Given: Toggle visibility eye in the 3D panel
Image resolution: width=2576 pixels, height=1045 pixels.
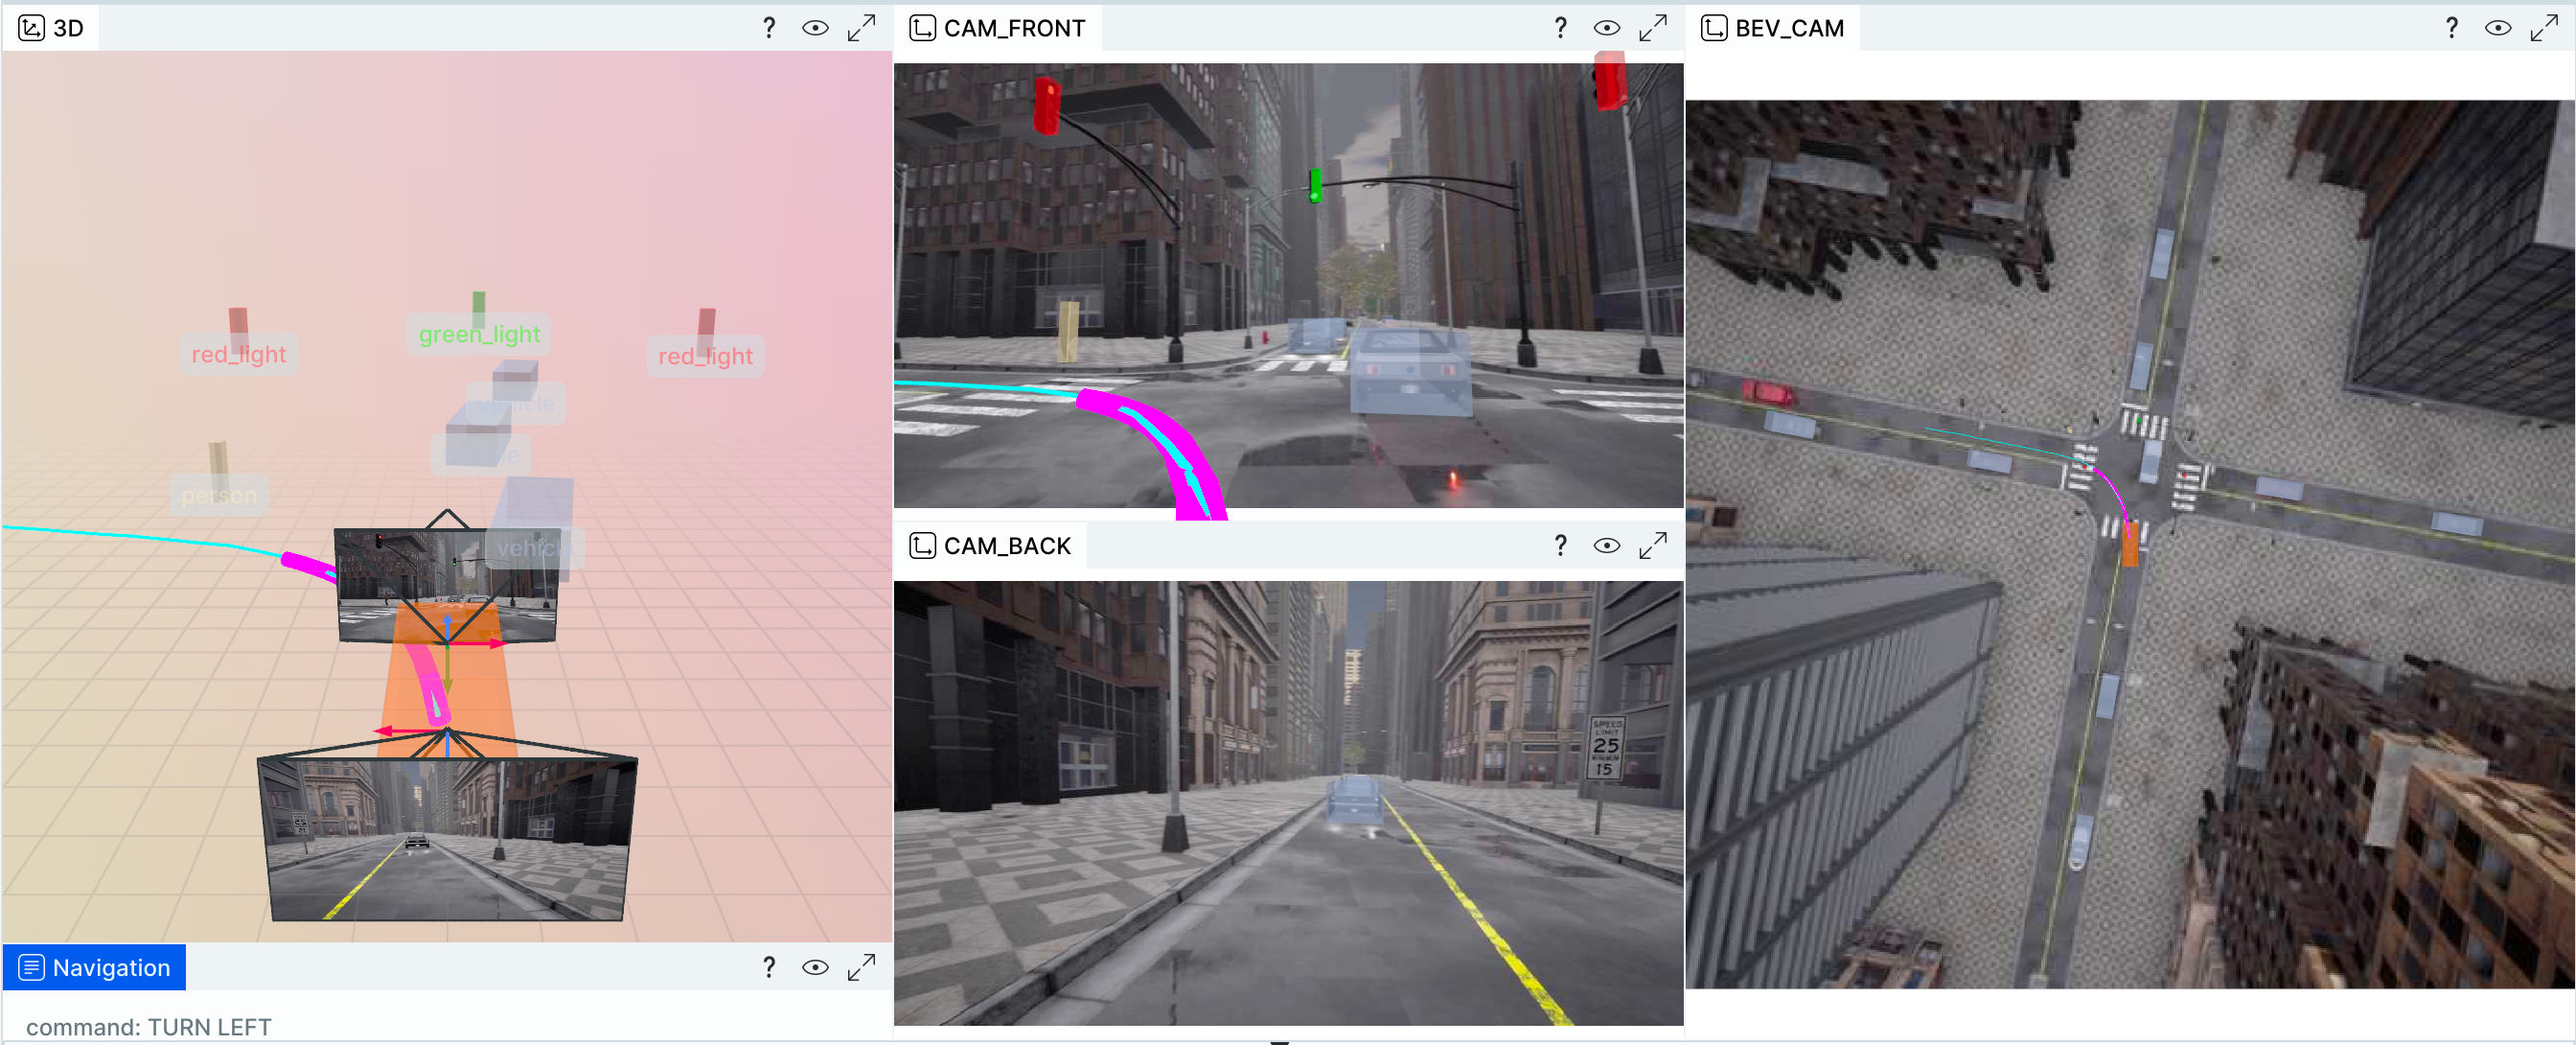Looking at the screenshot, I should [815, 28].
